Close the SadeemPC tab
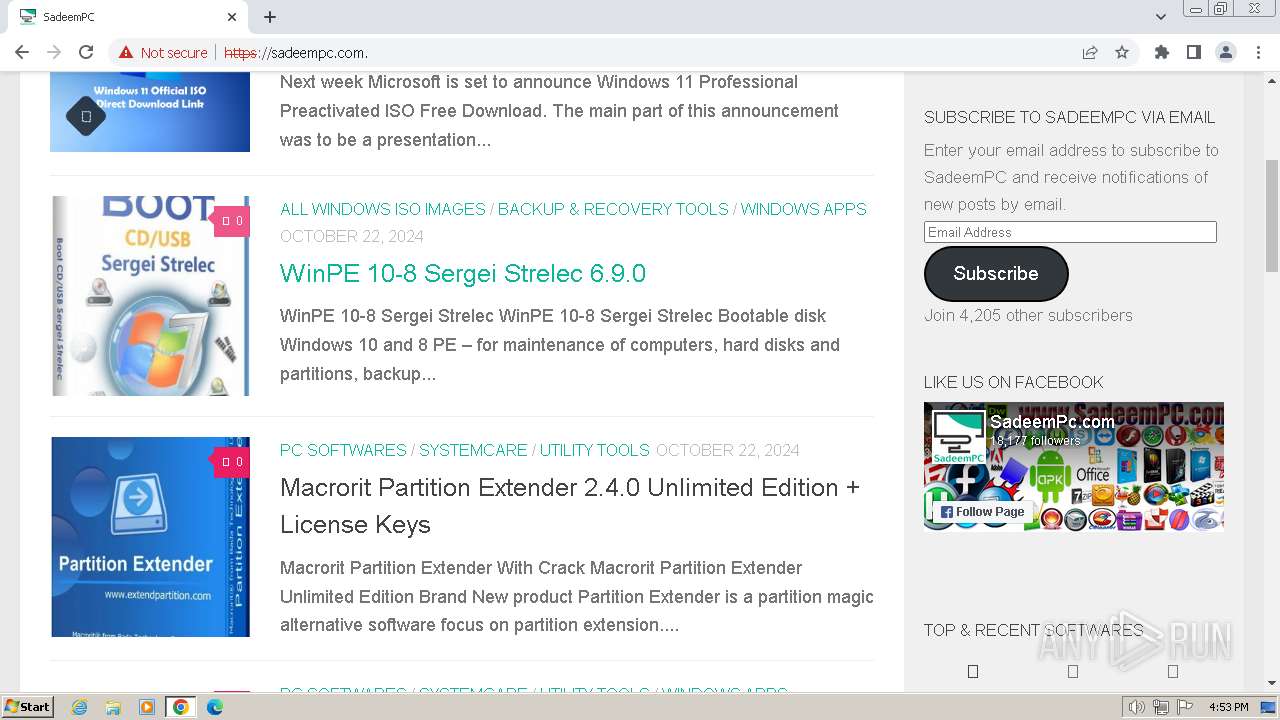 tap(232, 17)
